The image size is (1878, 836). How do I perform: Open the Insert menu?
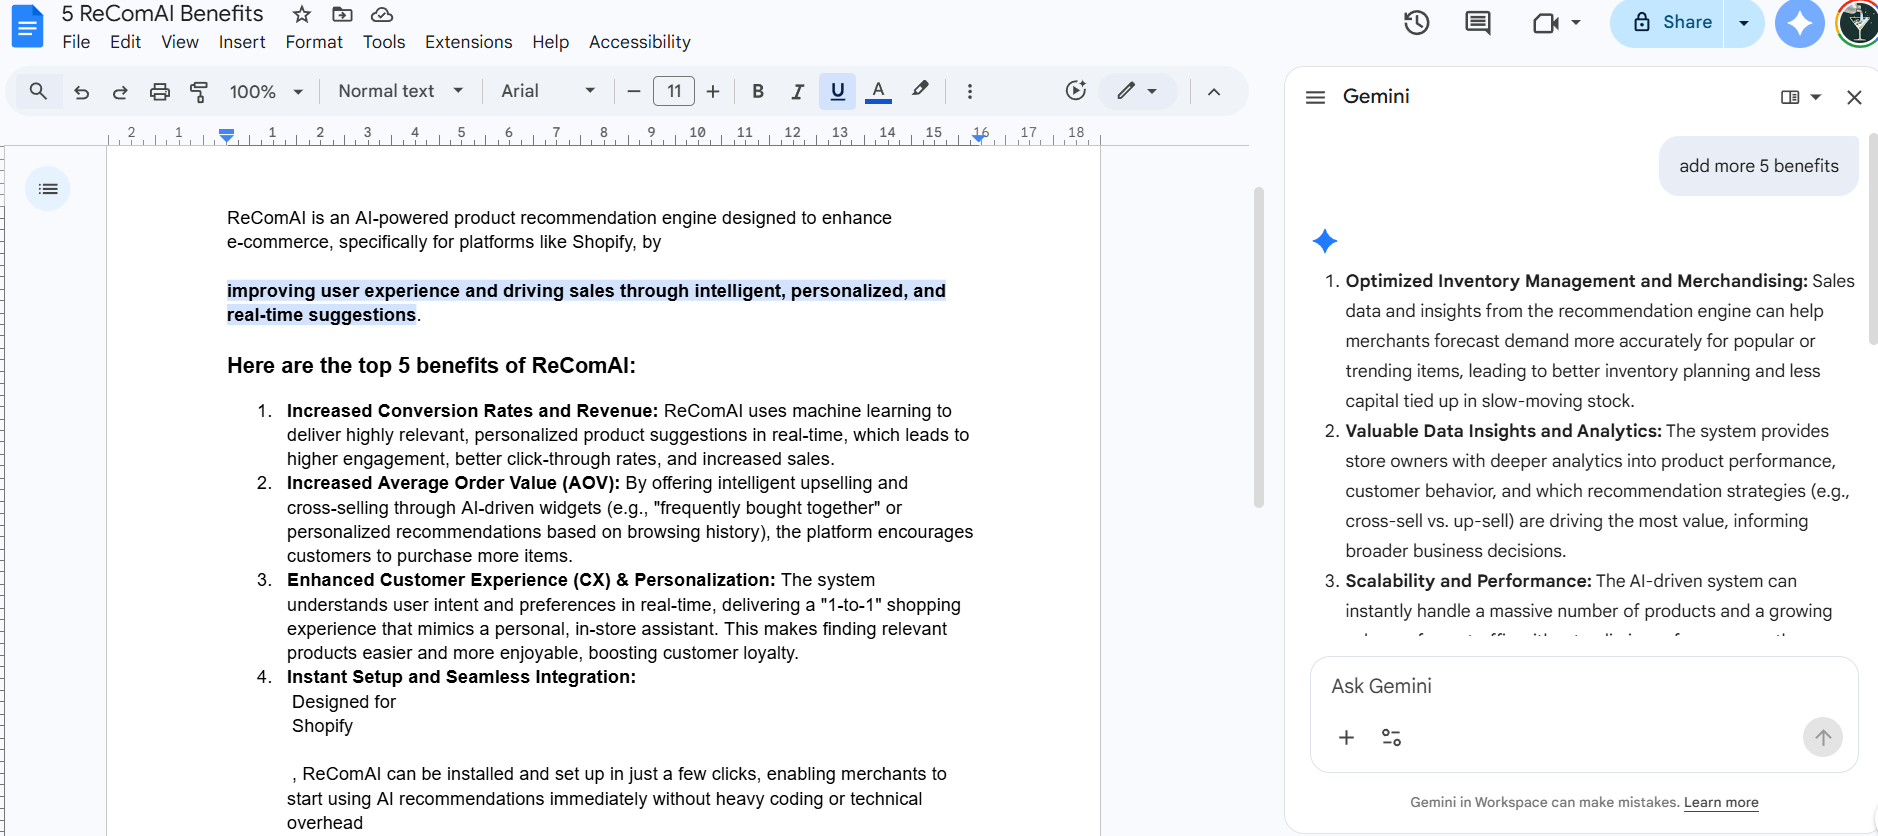click(242, 42)
